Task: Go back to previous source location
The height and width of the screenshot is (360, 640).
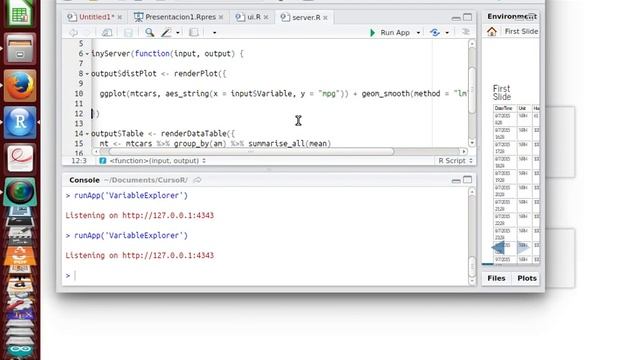Action: (x=73, y=32)
